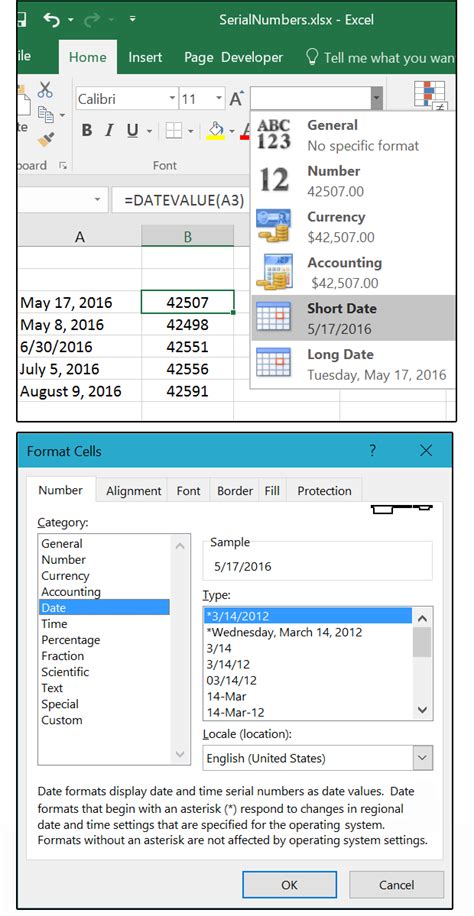Screen dimensions: 474x916
Task: Select column A header
Action: click(x=79, y=236)
